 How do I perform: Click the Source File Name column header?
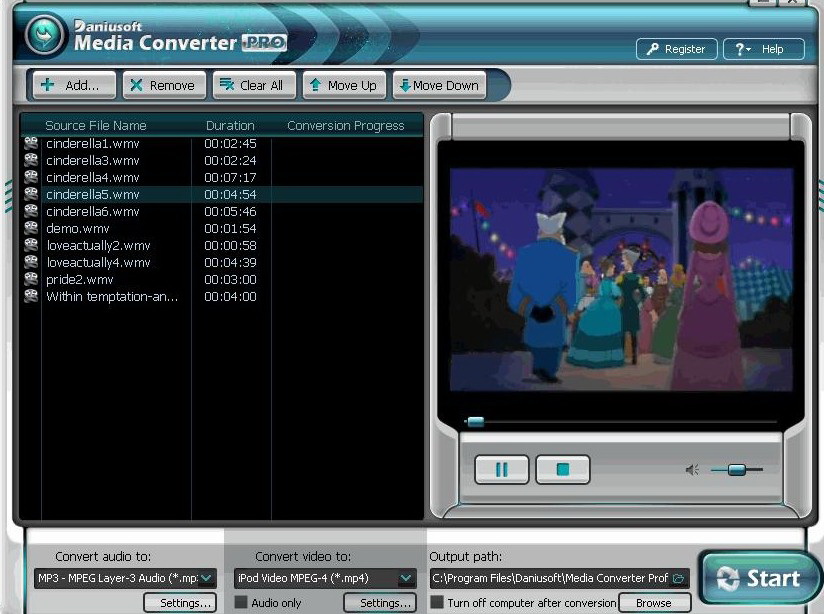[x=96, y=125]
